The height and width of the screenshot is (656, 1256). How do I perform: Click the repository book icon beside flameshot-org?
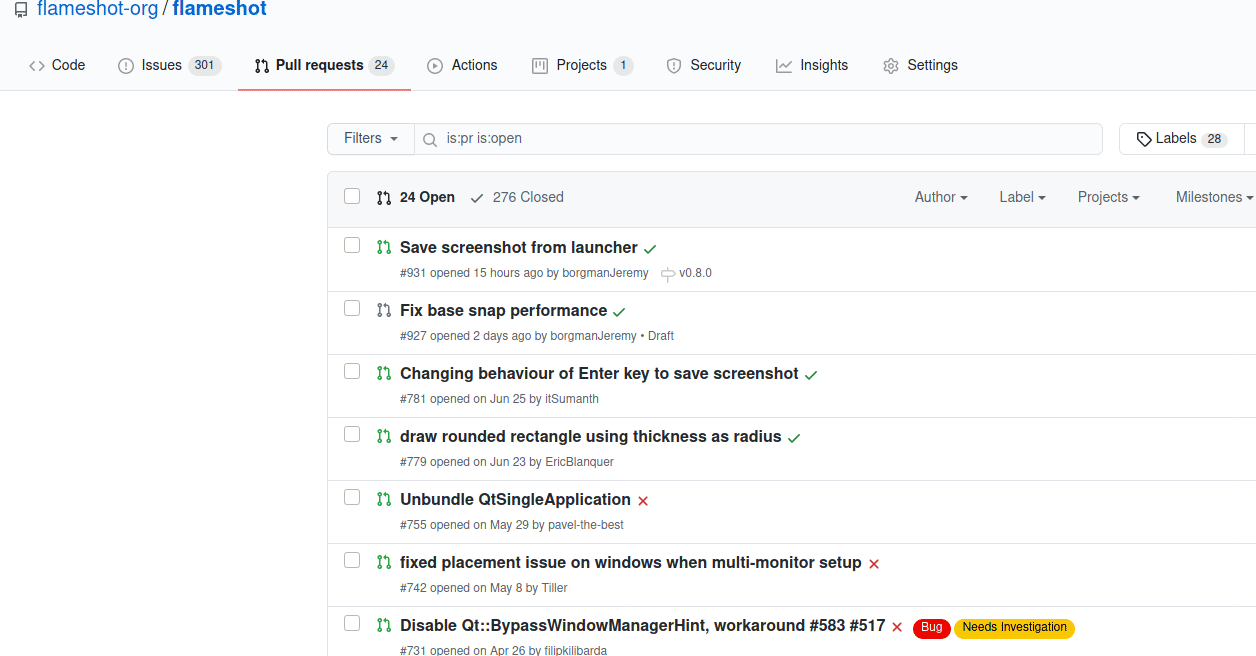tap(21, 11)
